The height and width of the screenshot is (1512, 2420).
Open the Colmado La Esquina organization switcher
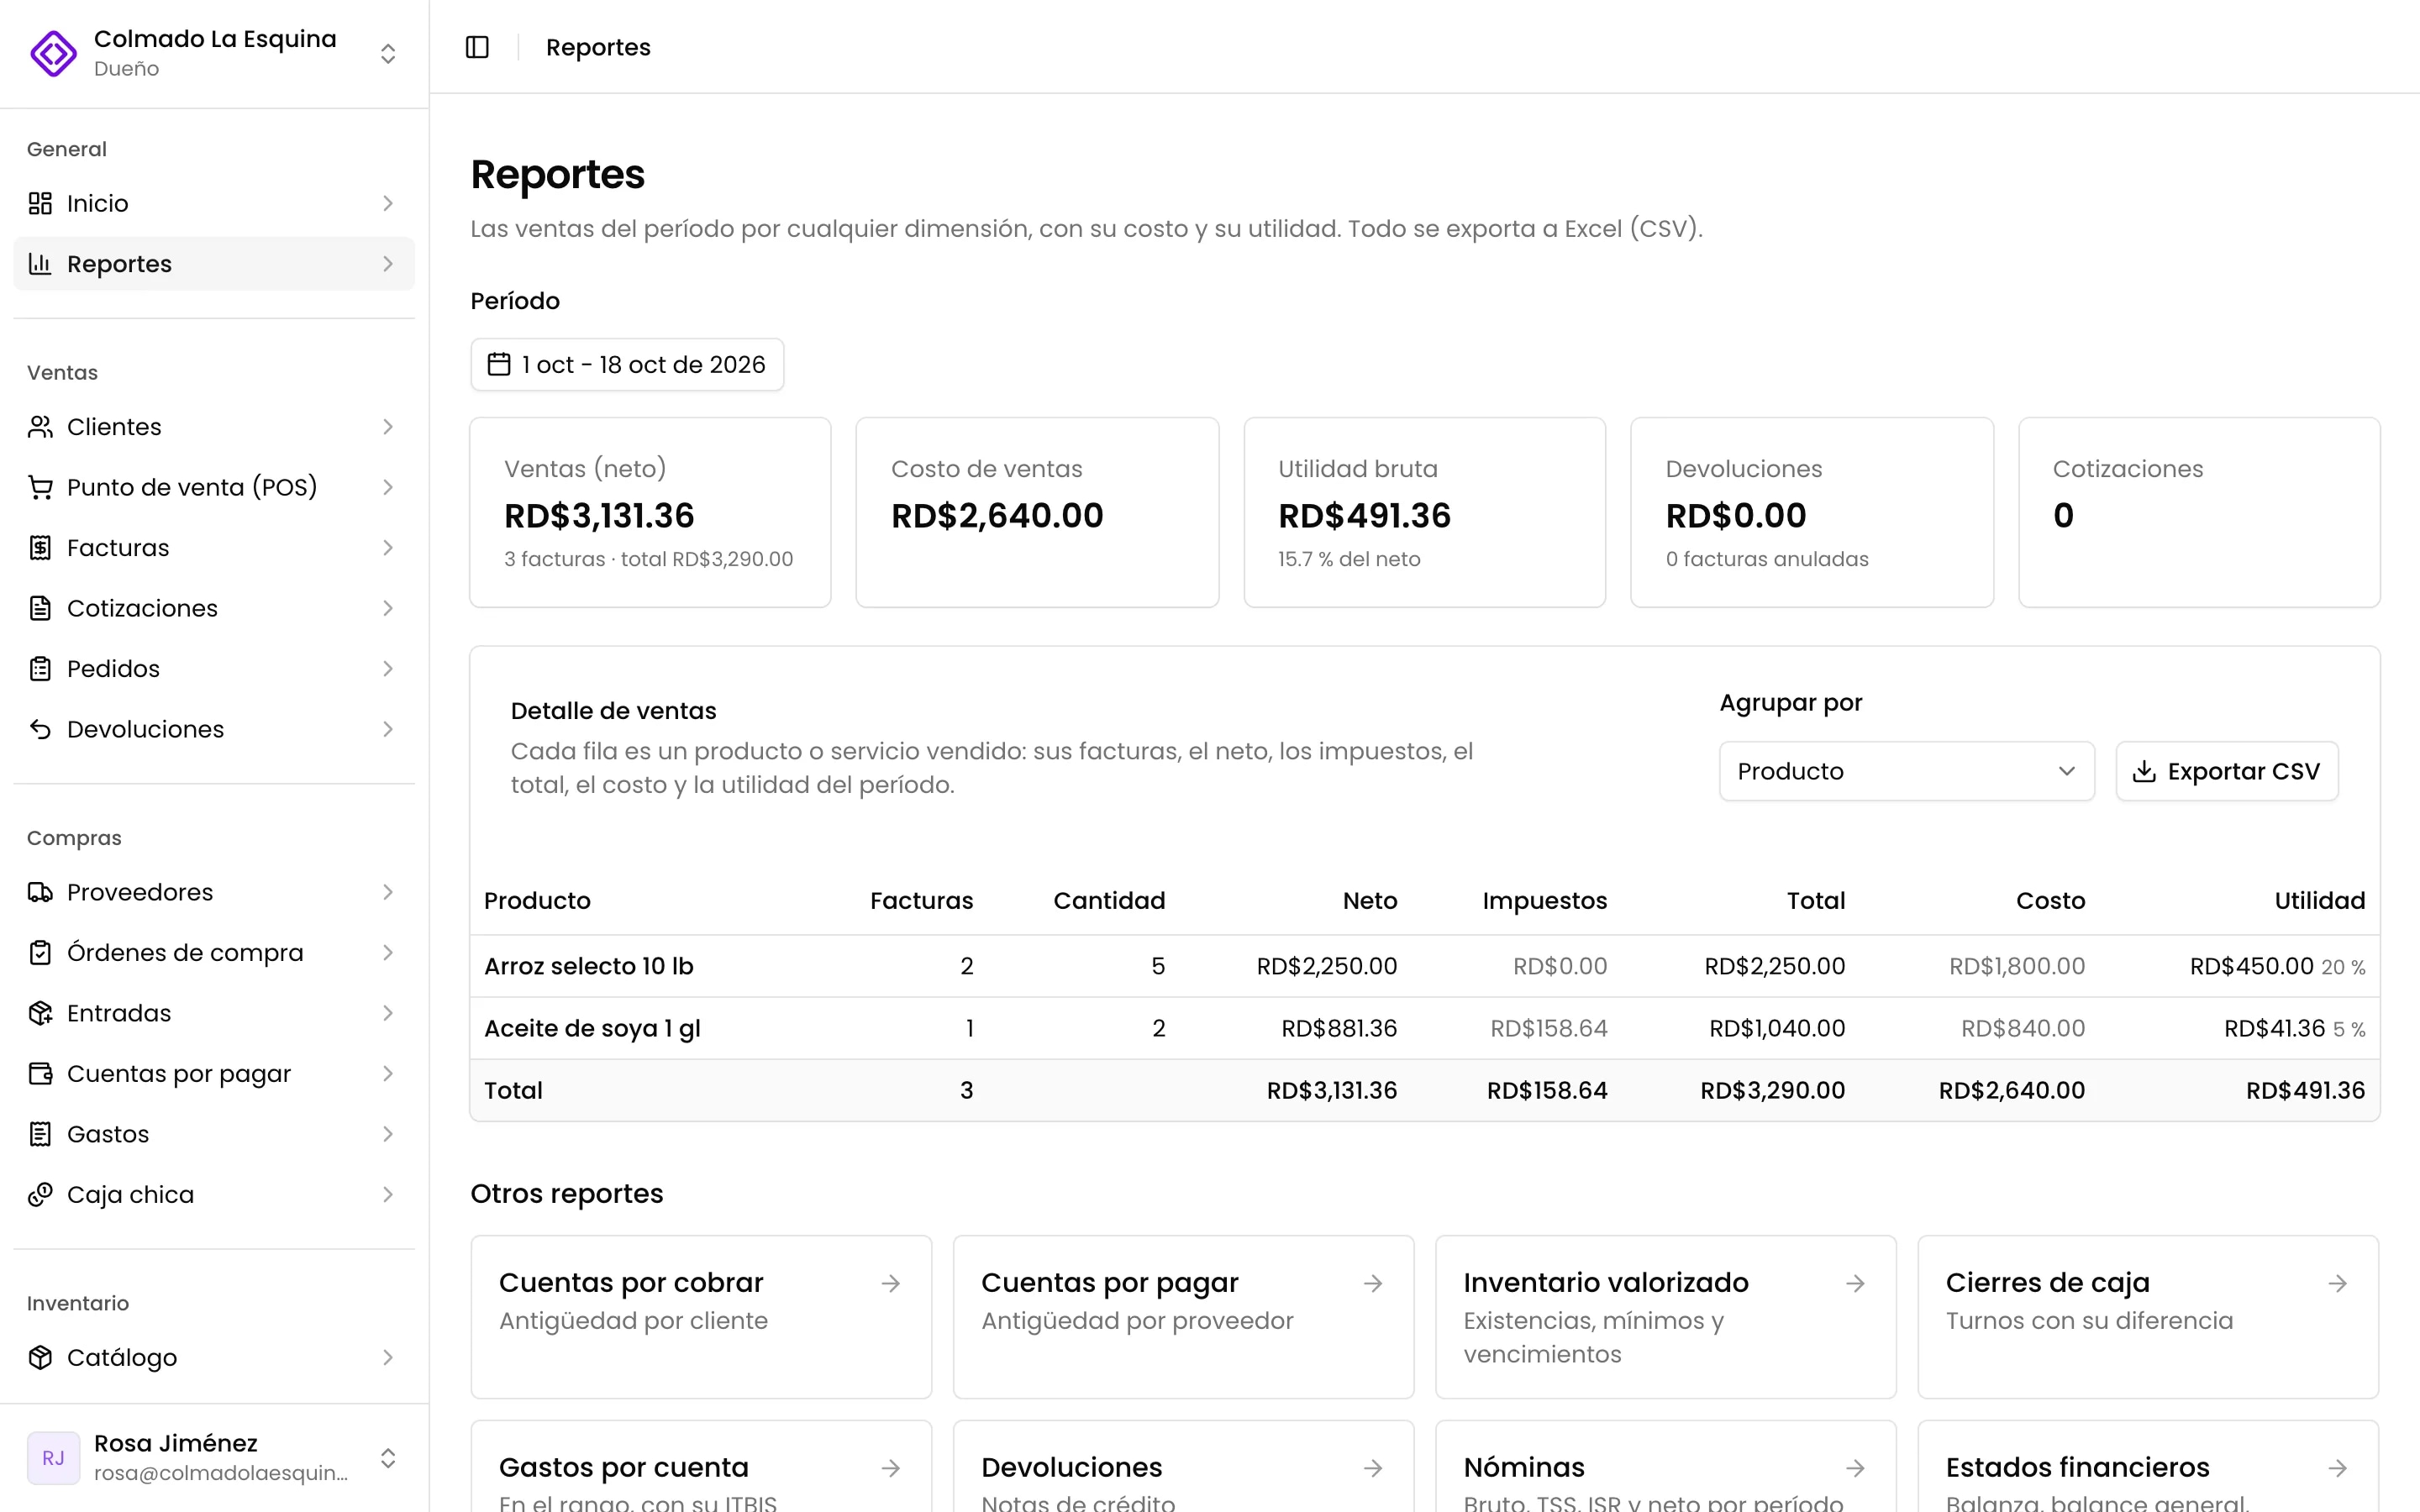click(214, 53)
